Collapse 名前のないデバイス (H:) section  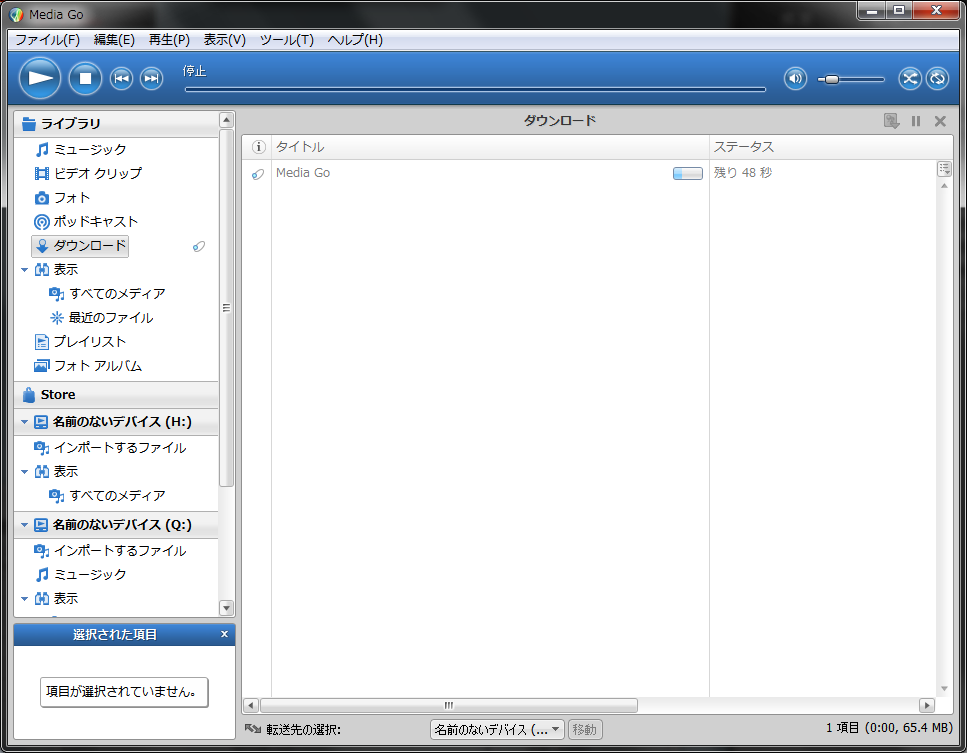click(x=25, y=422)
